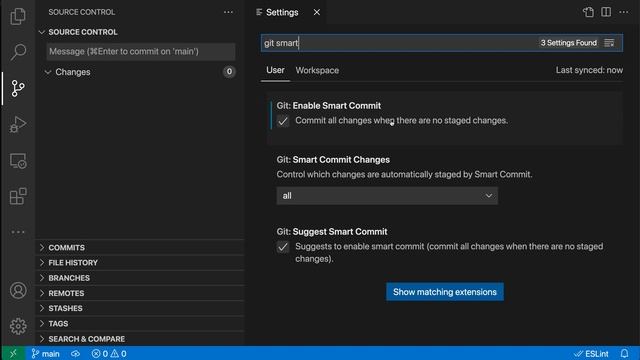This screenshot has height=360, width=640.
Task: Open editor More Actions ellipsis menu
Action: [624, 12]
